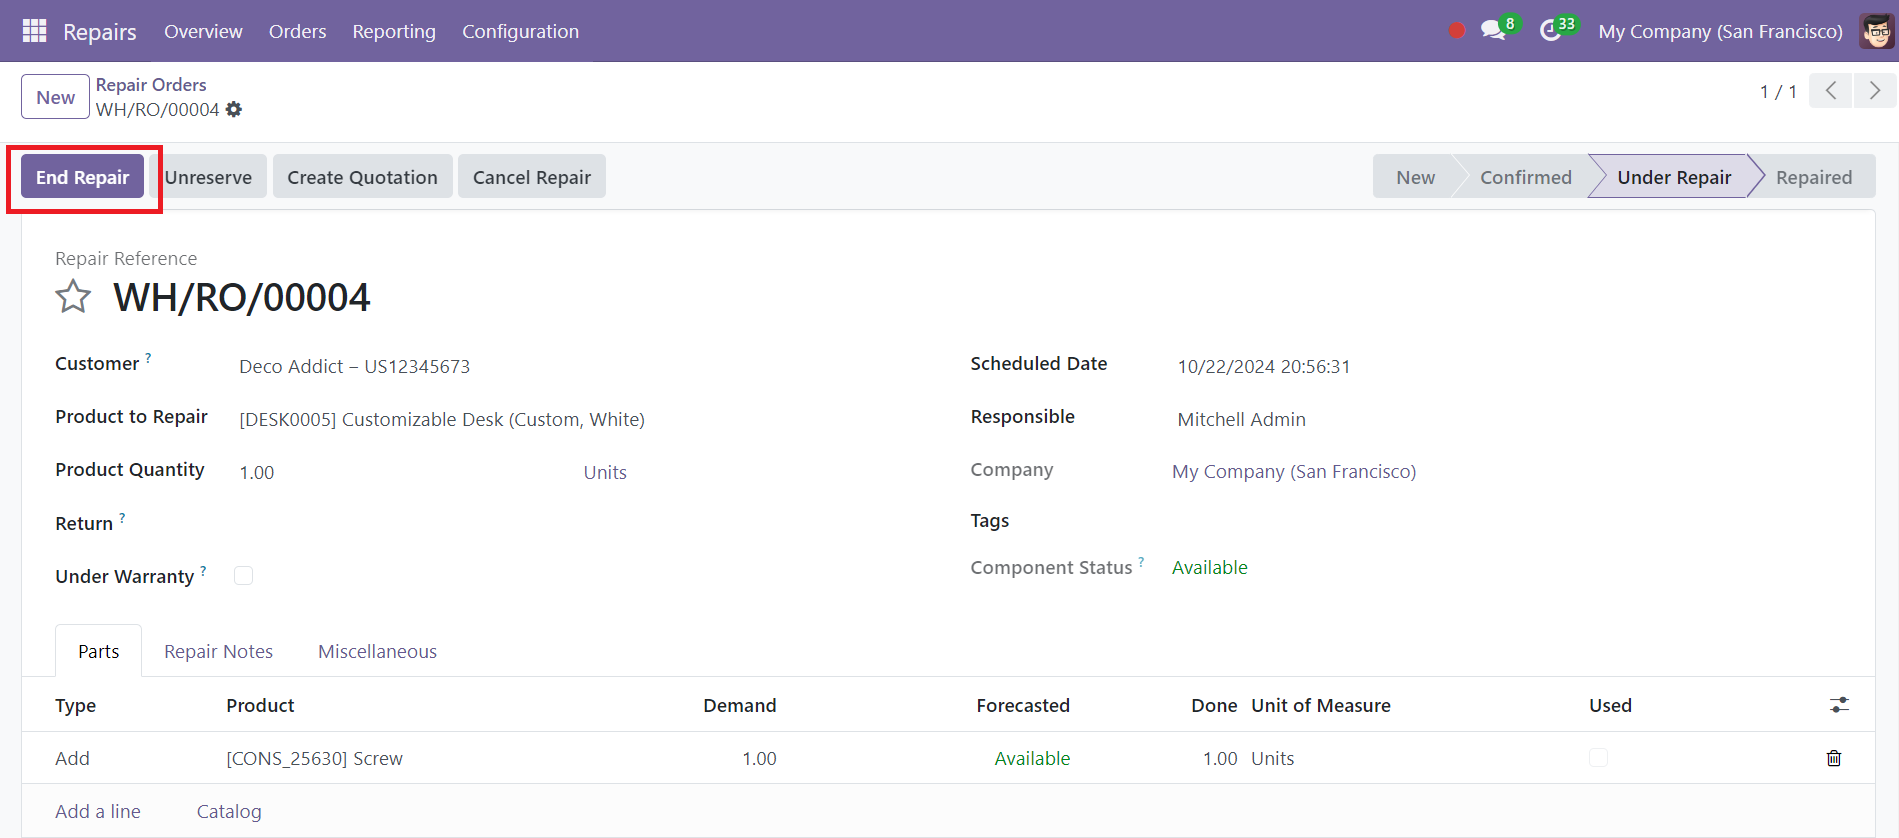Click the Unreserve button
The width and height of the screenshot is (1899, 838).
point(208,177)
